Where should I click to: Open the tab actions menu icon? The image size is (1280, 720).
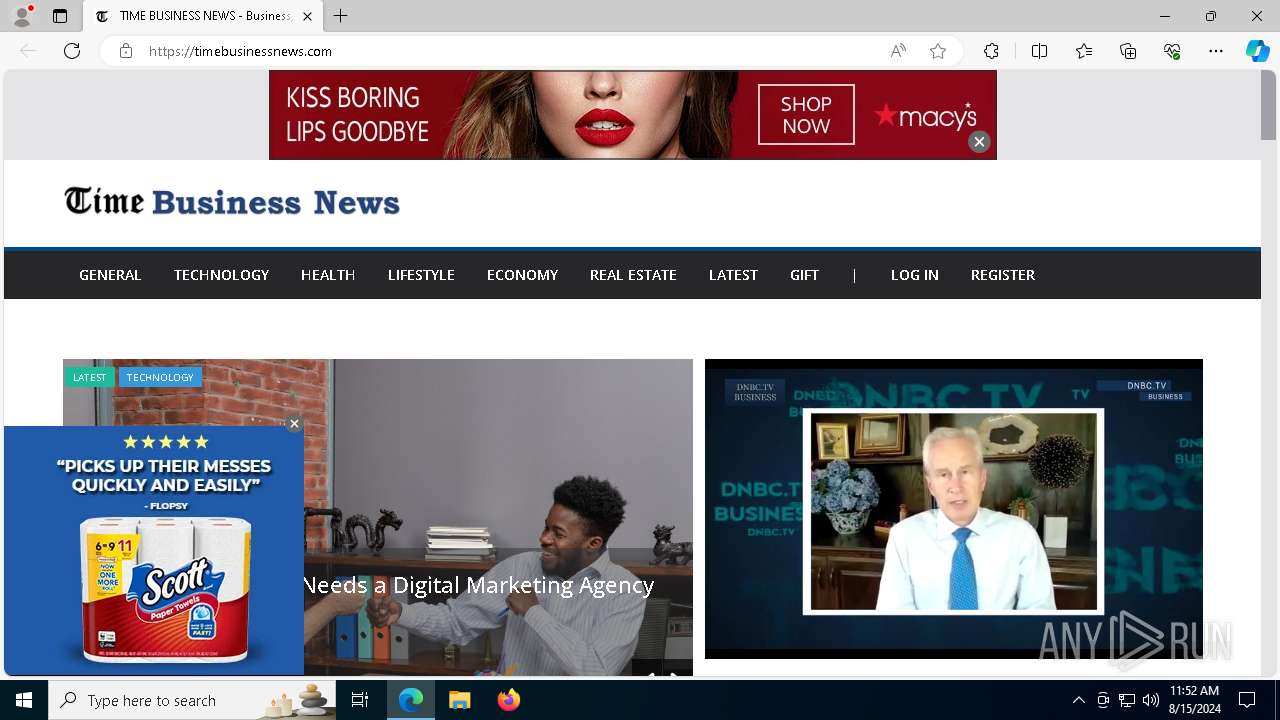pos(60,16)
